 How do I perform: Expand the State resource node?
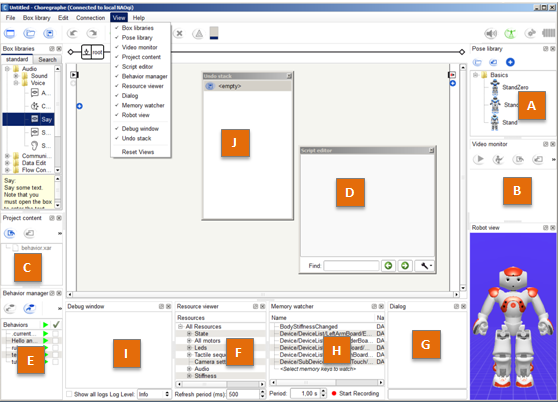189,333
